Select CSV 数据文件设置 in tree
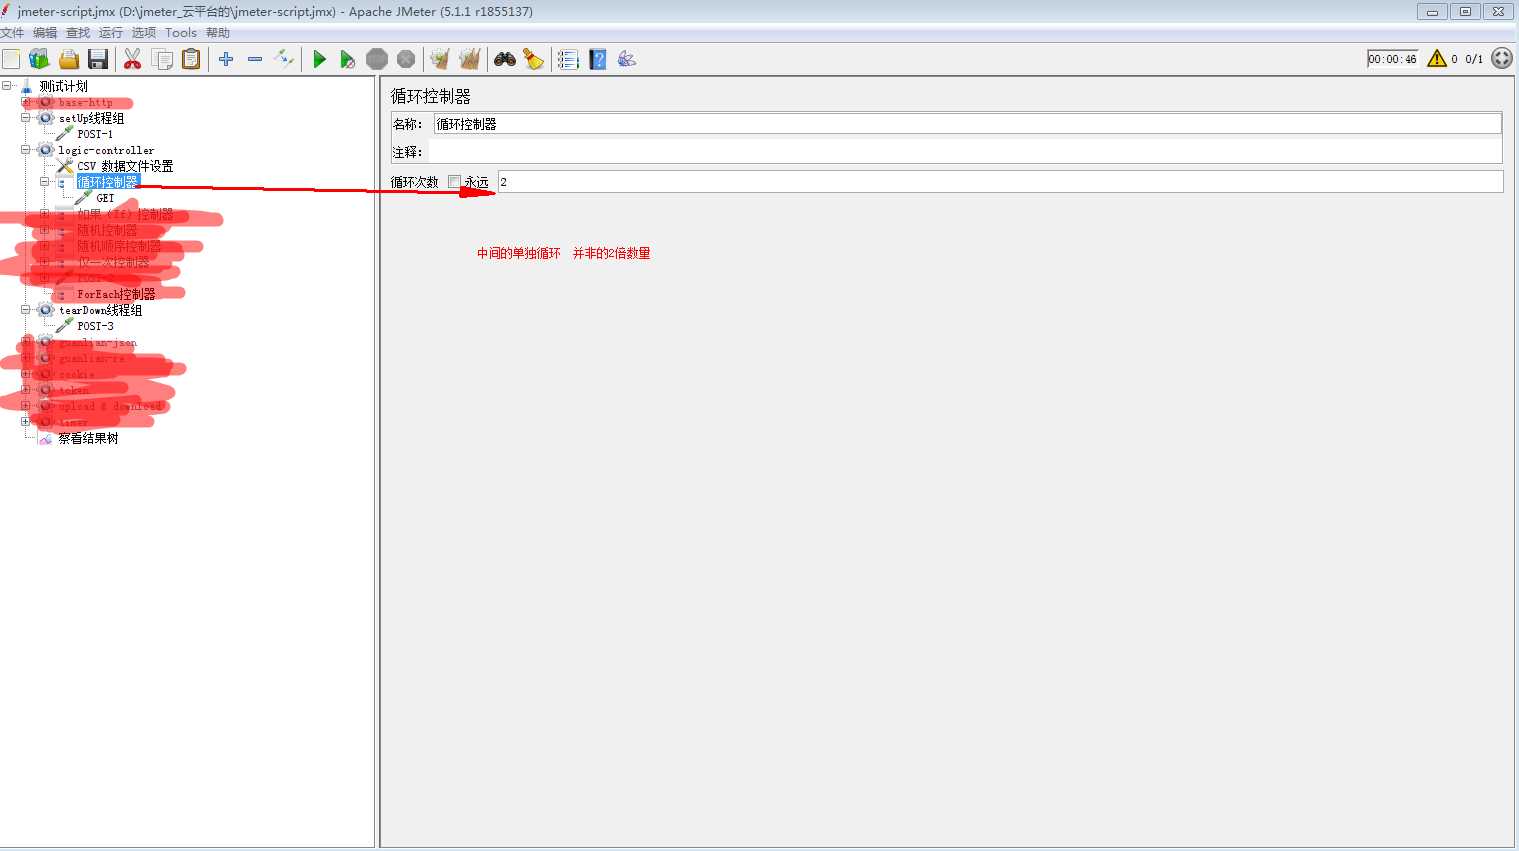Image resolution: width=1519 pixels, height=851 pixels. pos(125,166)
